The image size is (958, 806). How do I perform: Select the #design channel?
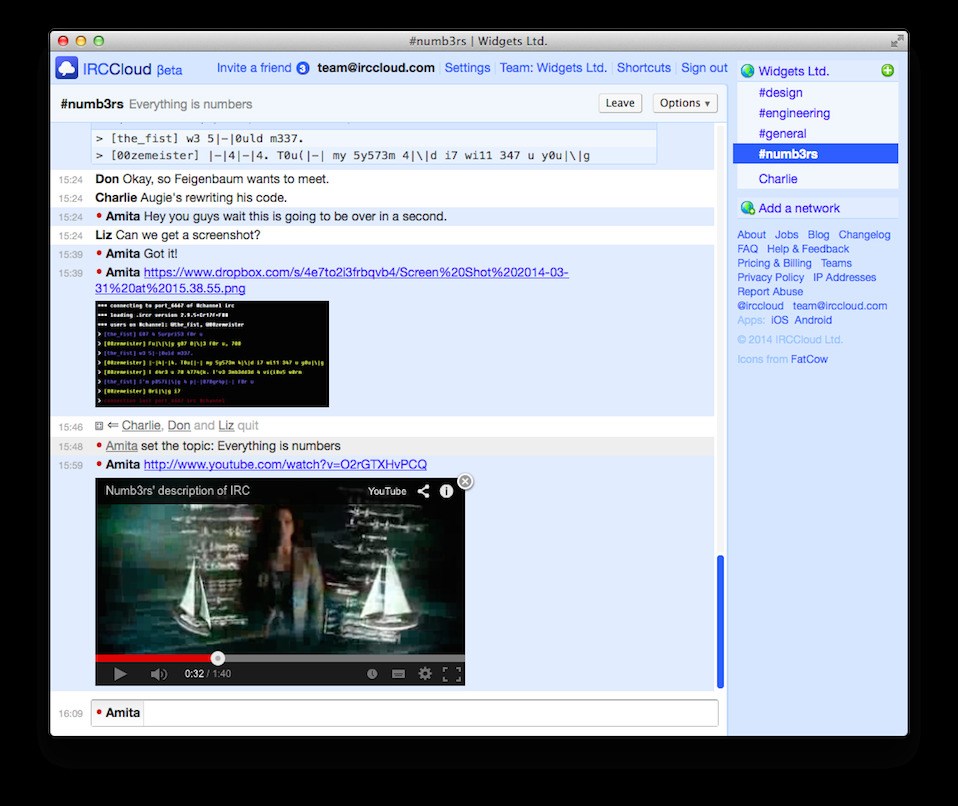780,93
